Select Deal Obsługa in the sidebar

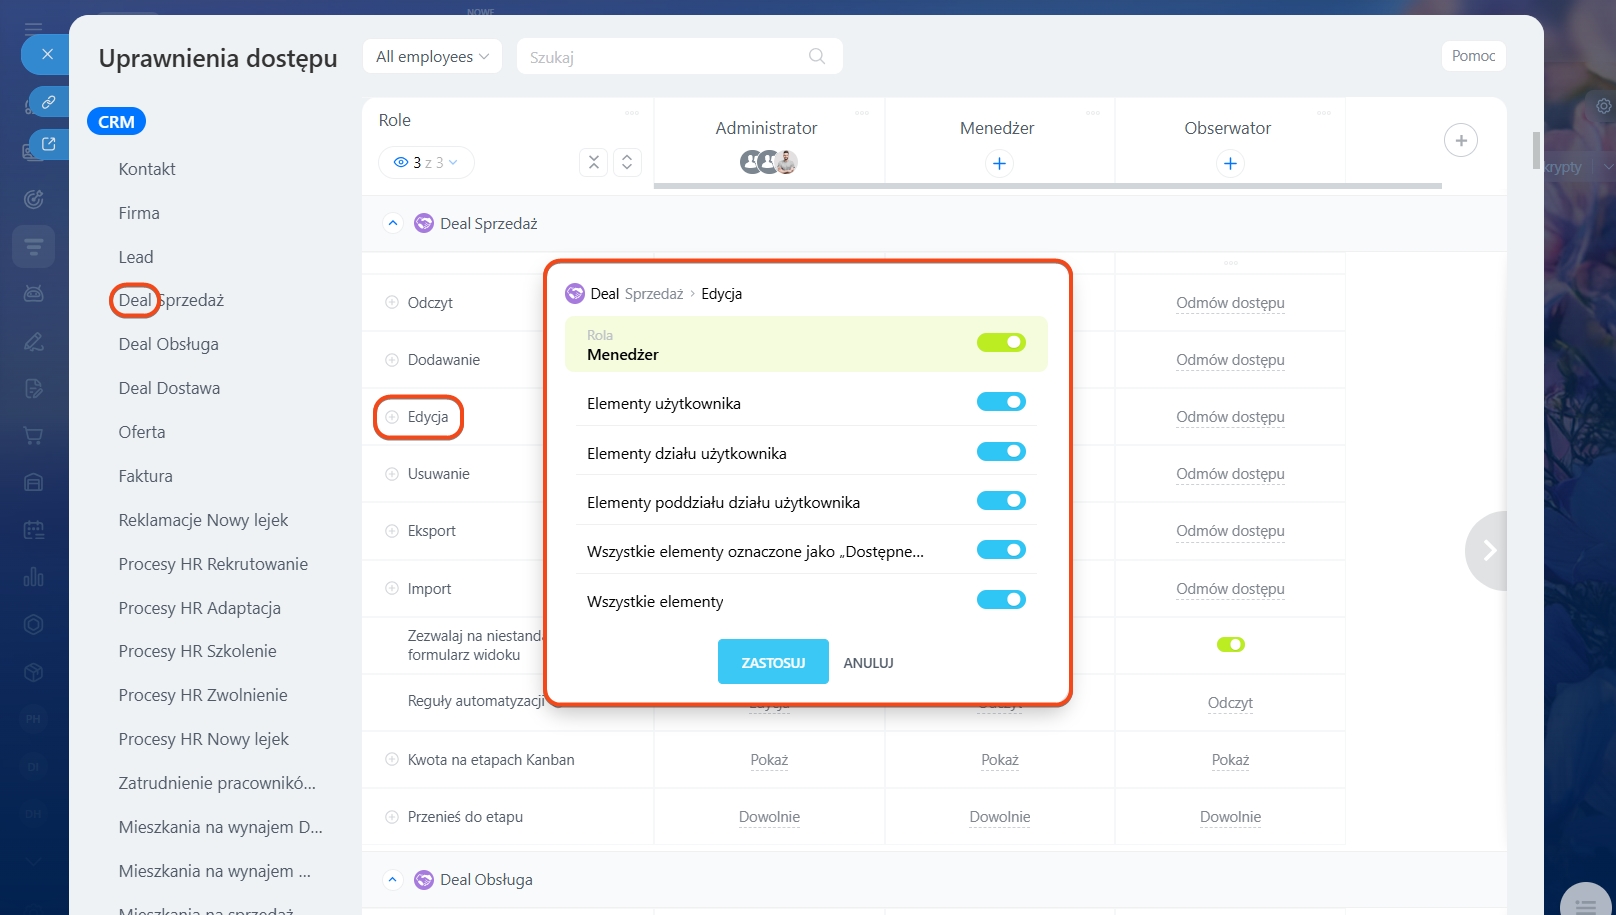tap(168, 344)
